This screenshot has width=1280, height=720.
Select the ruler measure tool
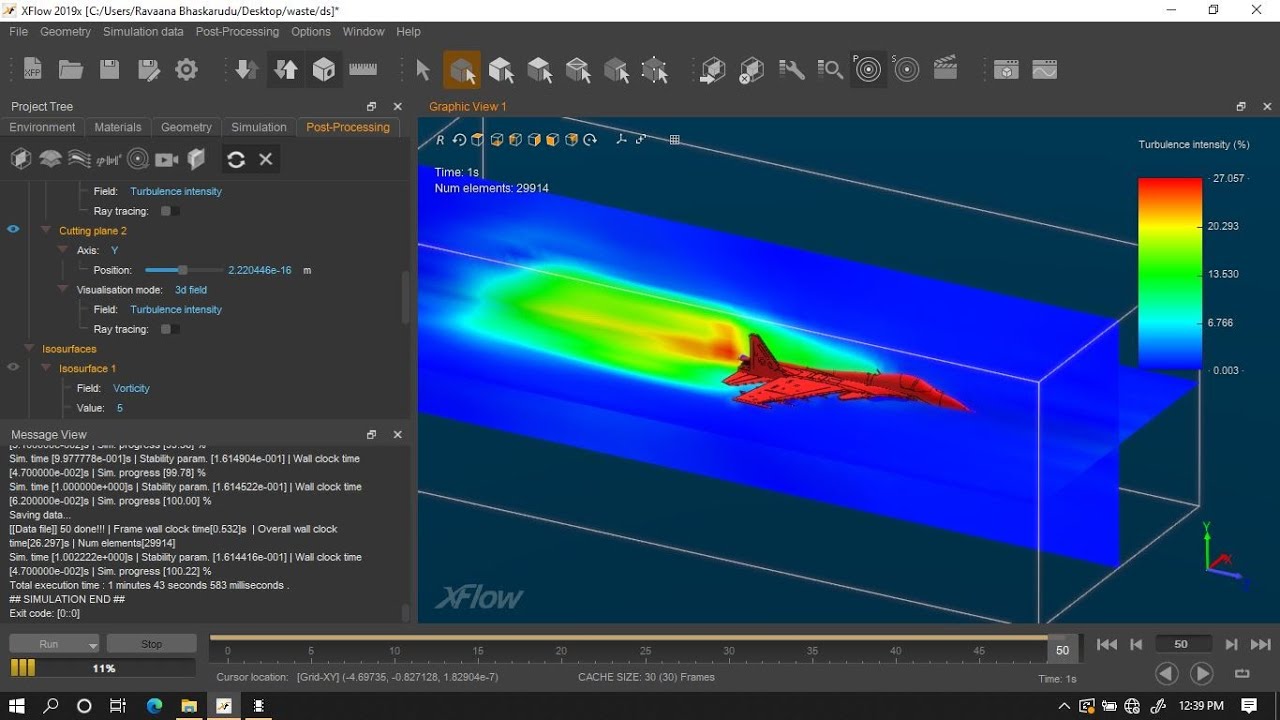pyautogui.click(x=363, y=70)
